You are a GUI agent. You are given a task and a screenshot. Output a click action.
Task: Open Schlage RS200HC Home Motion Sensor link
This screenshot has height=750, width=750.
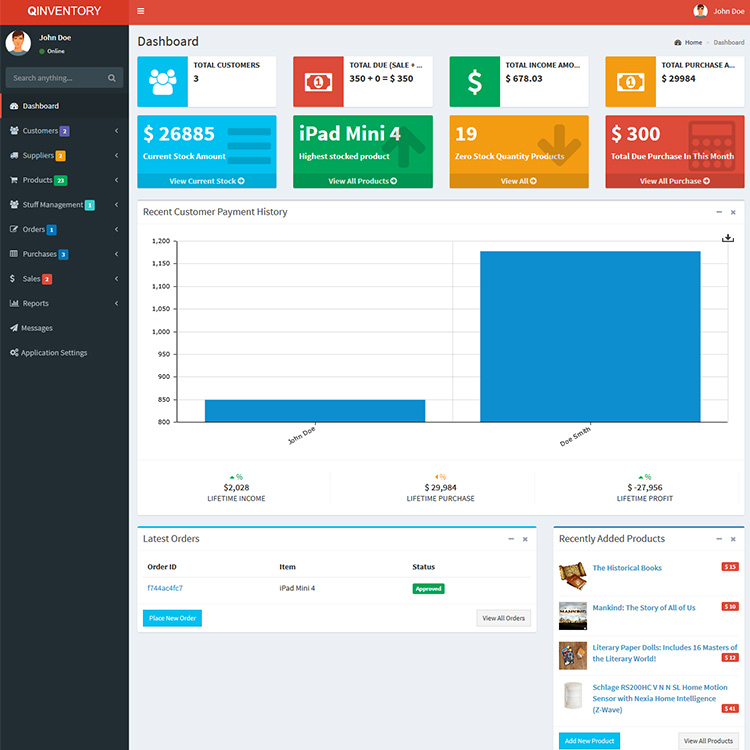click(660, 698)
